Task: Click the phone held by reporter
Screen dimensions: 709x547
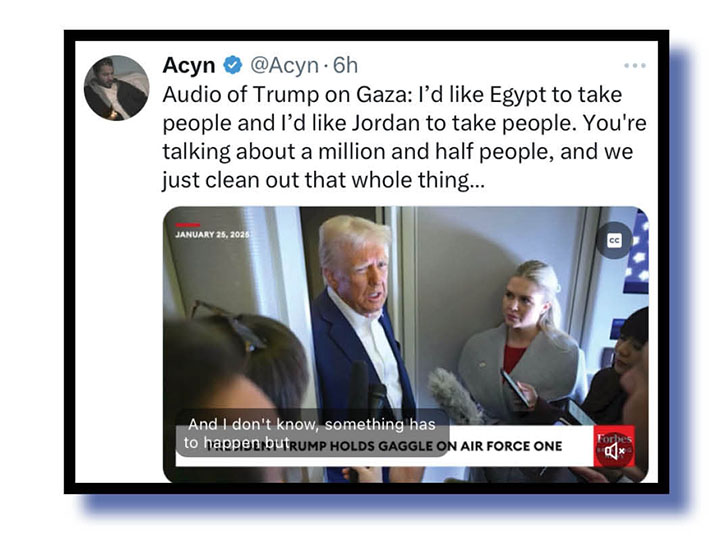Action: click(515, 387)
